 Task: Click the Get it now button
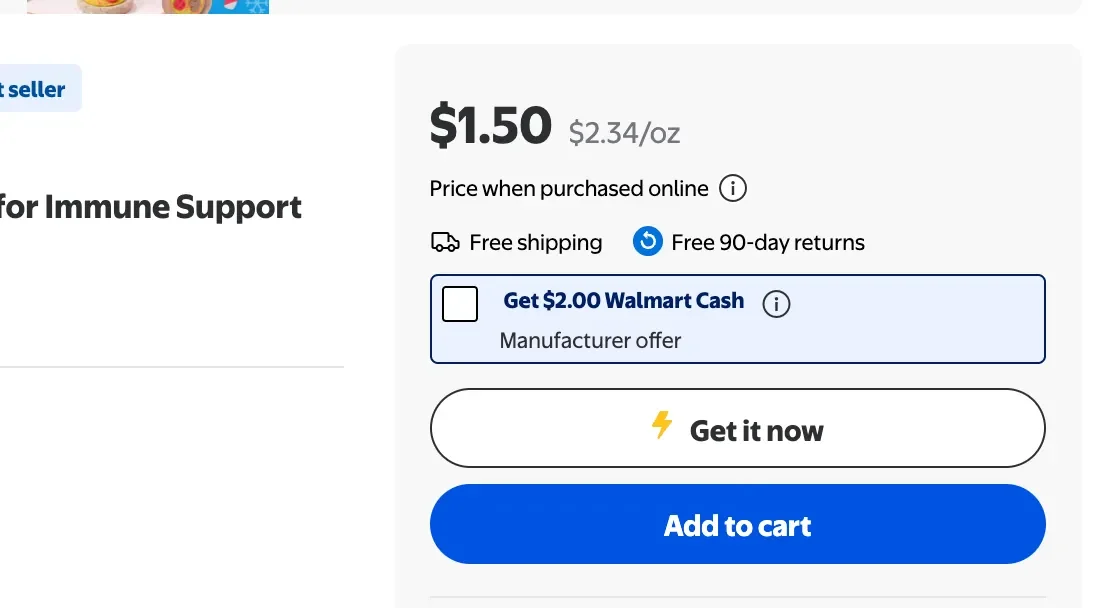pos(738,428)
